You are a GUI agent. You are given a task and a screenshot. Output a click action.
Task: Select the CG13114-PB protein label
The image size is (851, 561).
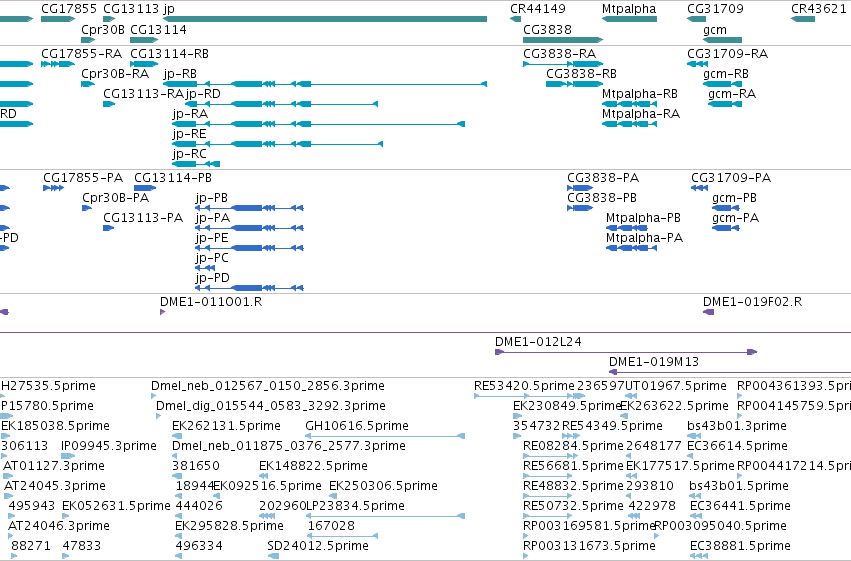(x=173, y=178)
